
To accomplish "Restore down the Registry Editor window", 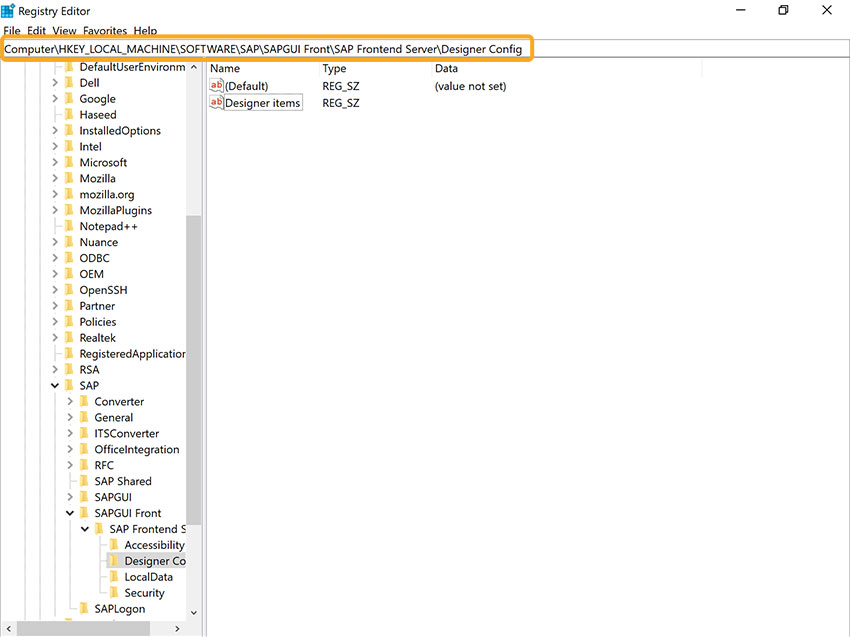I will [x=783, y=10].
